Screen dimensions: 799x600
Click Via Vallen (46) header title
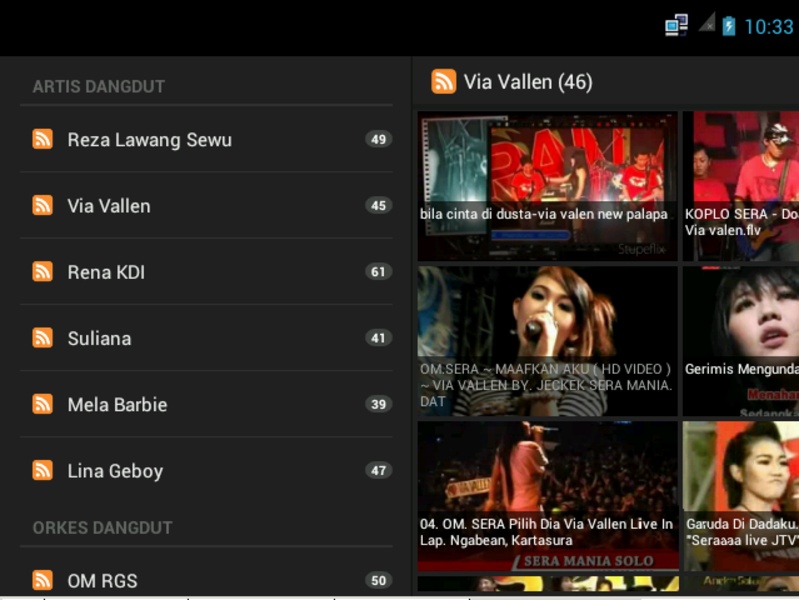pyautogui.click(x=528, y=82)
